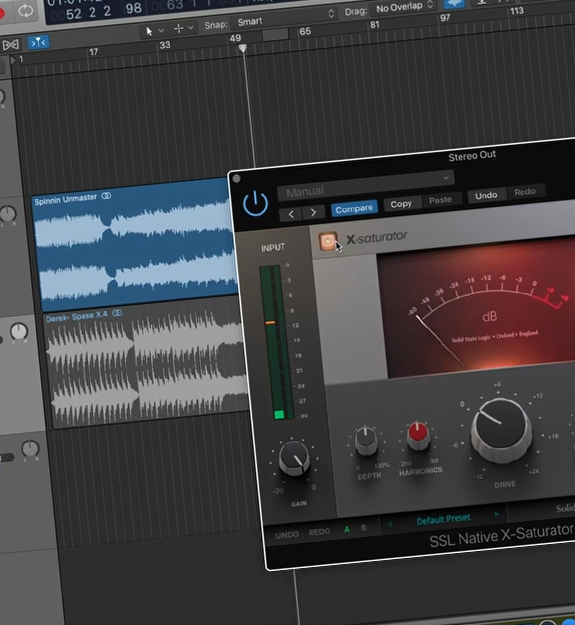The height and width of the screenshot is (625, 575).
Task: Click the large DRIVE knob
Action: click(501, 429)
